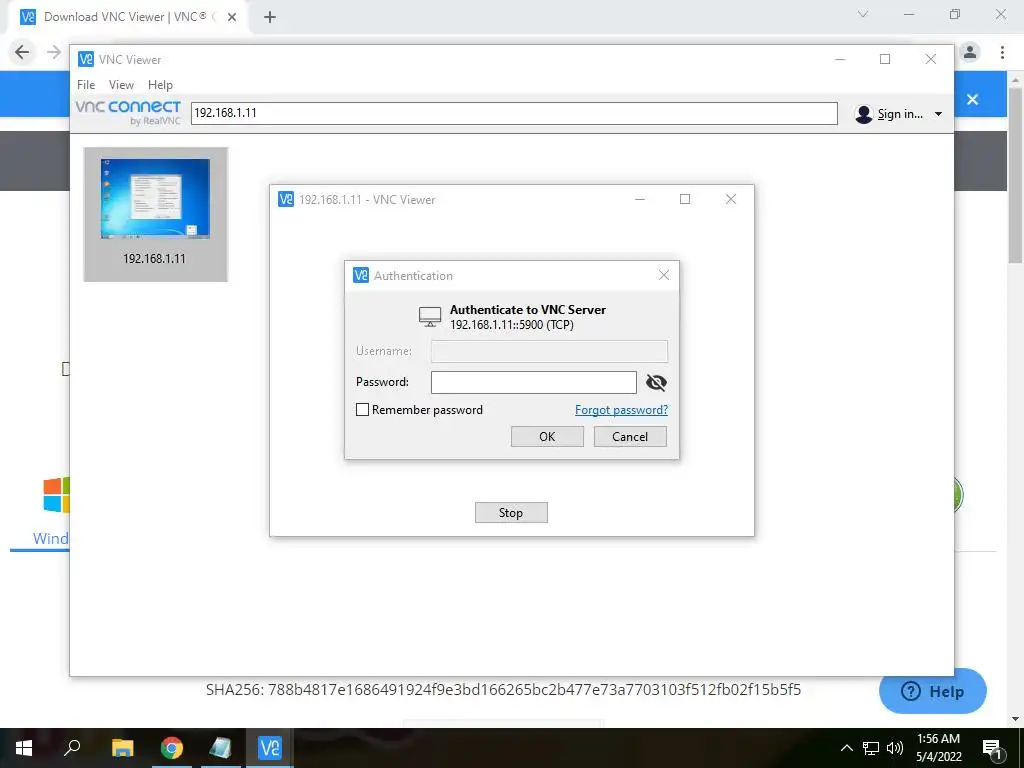Open Windows taskbar search
The height and width of the screenshot is (768, 1024).
(72, 747)
